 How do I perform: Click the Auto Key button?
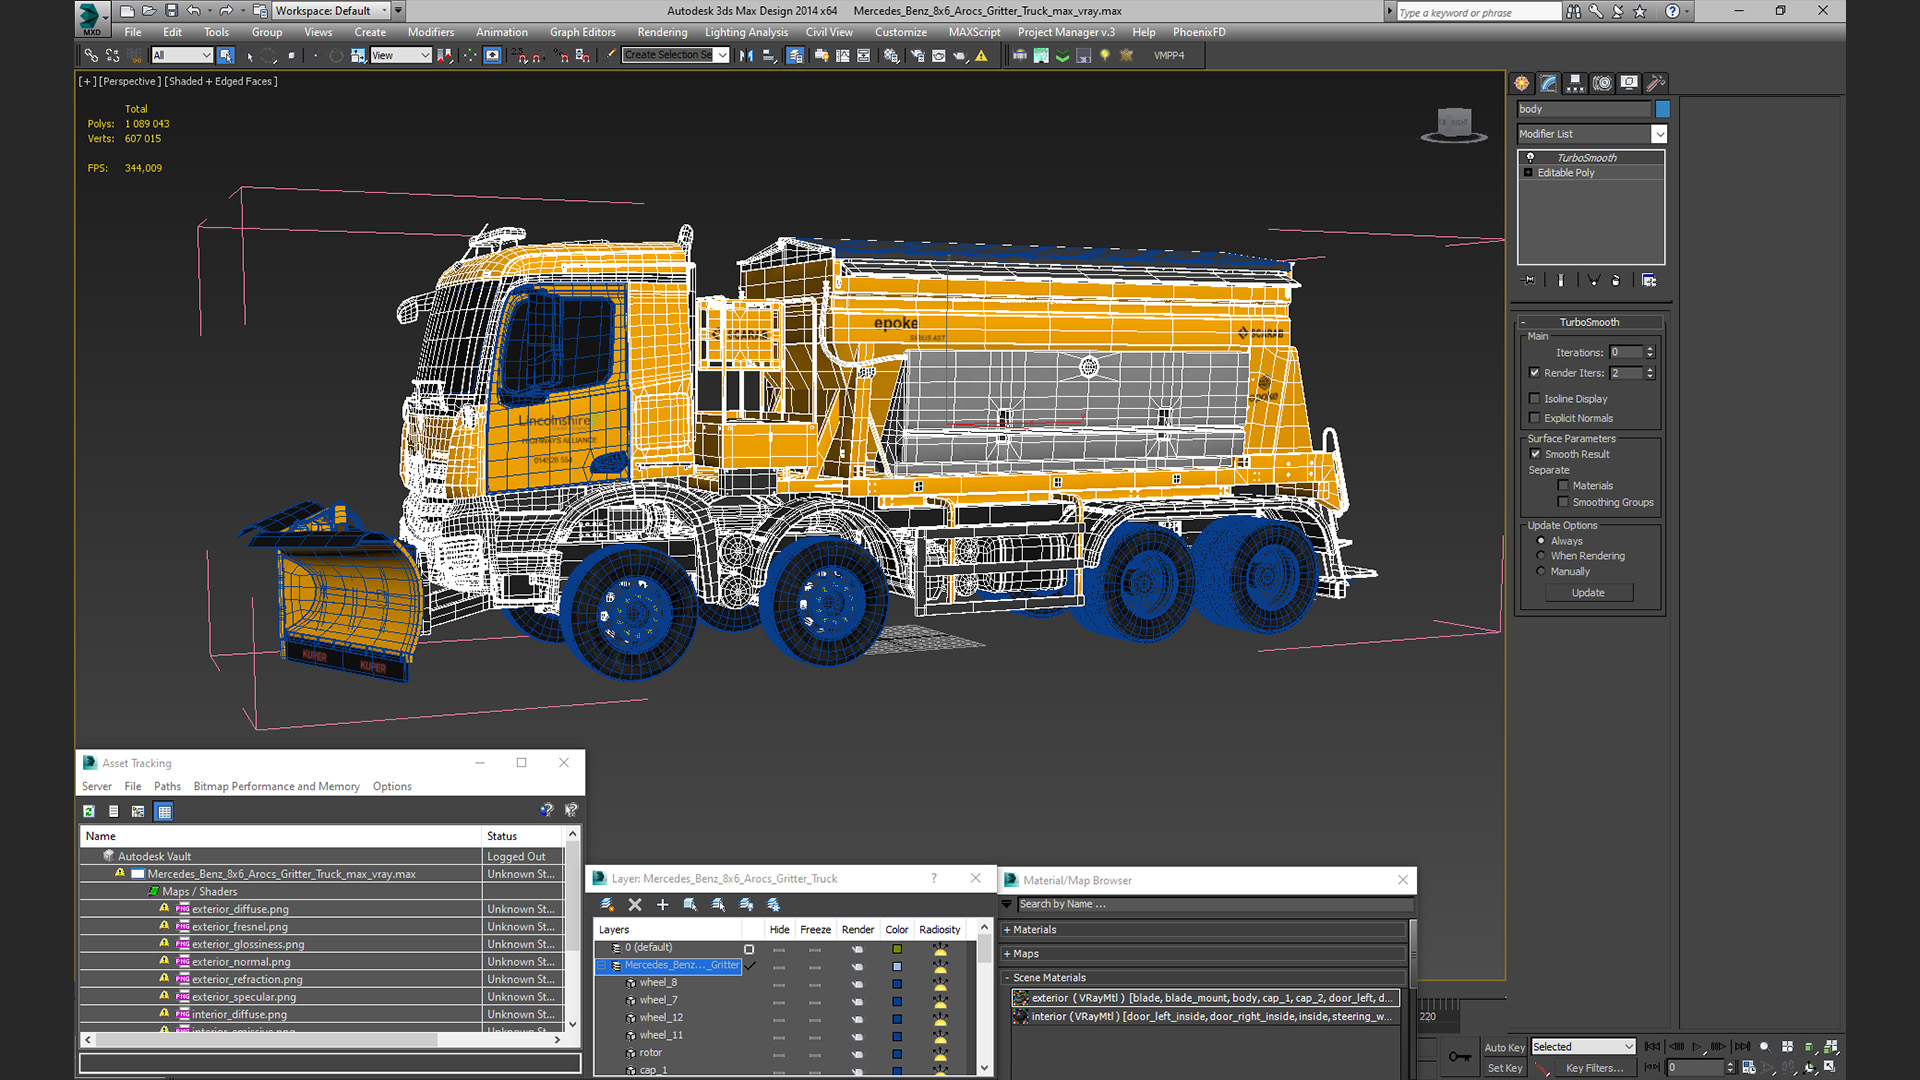click(1504, 1047)
